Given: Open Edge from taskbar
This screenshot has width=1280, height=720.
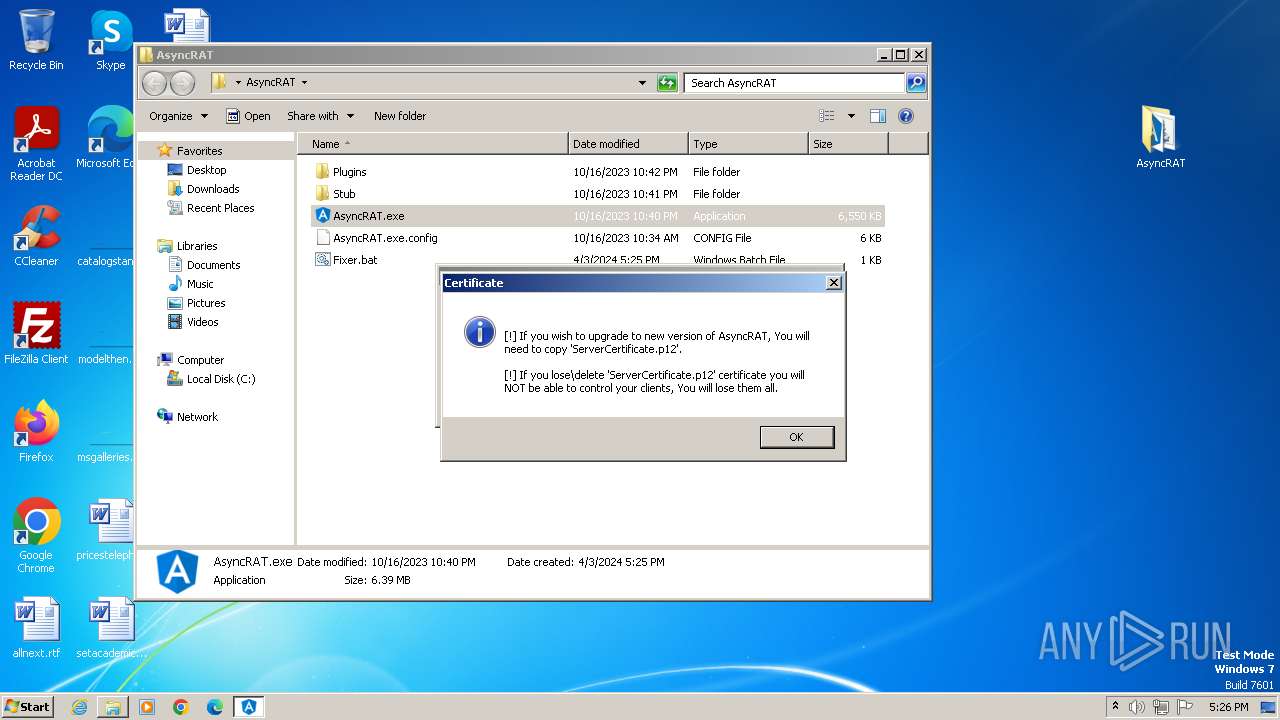Looking at the screenshot, I should tap(215, 707).
